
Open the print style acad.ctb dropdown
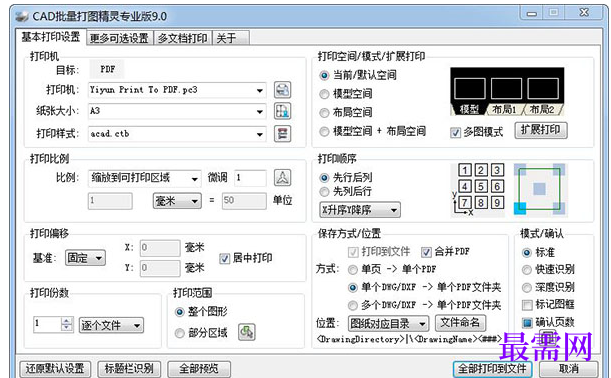click(177, 134)
